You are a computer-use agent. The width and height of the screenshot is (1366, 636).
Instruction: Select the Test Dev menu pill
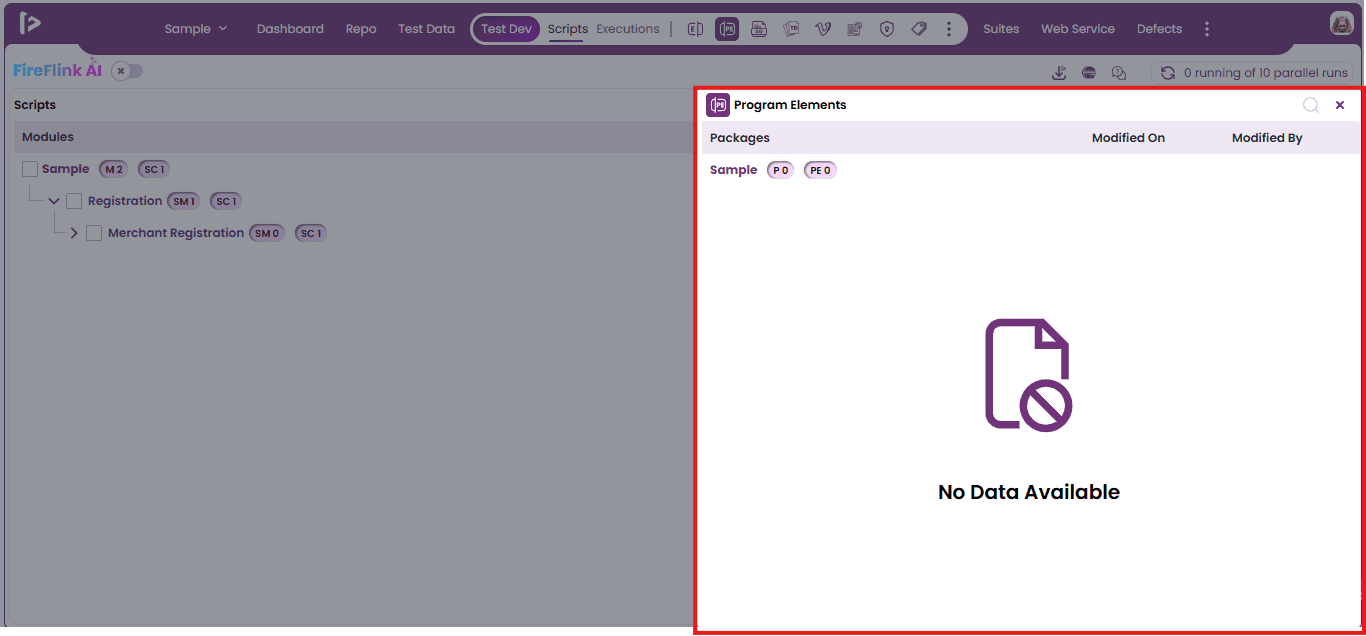506,29
